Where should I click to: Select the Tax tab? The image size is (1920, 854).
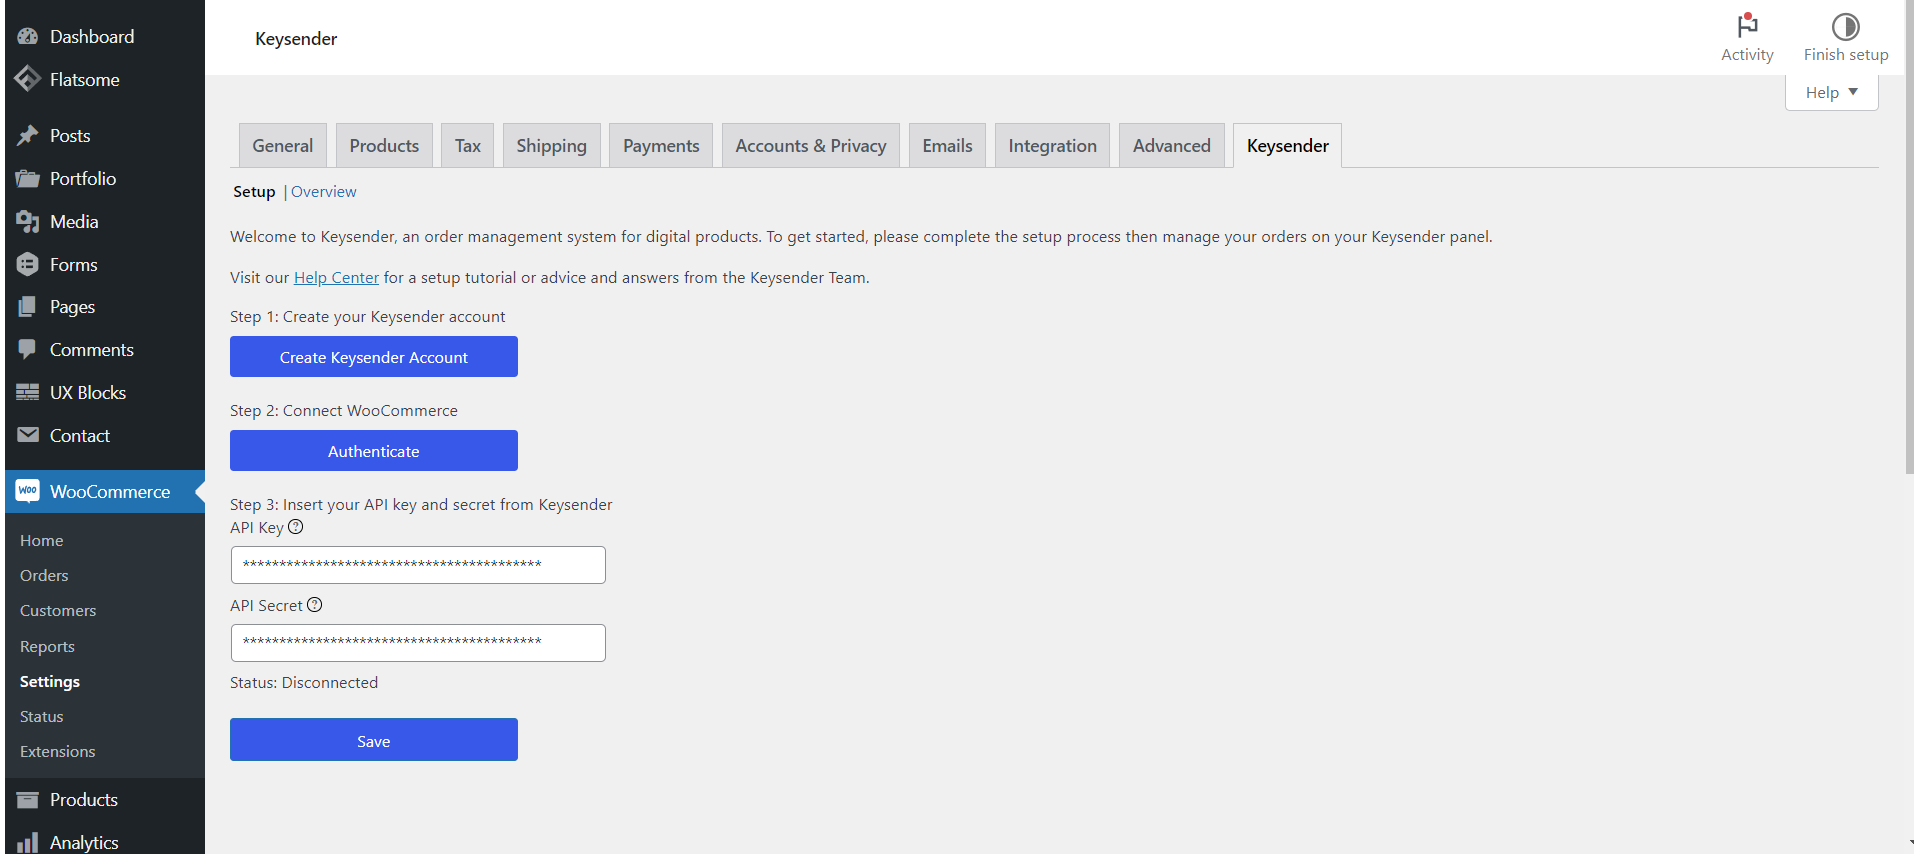(468, 145)
